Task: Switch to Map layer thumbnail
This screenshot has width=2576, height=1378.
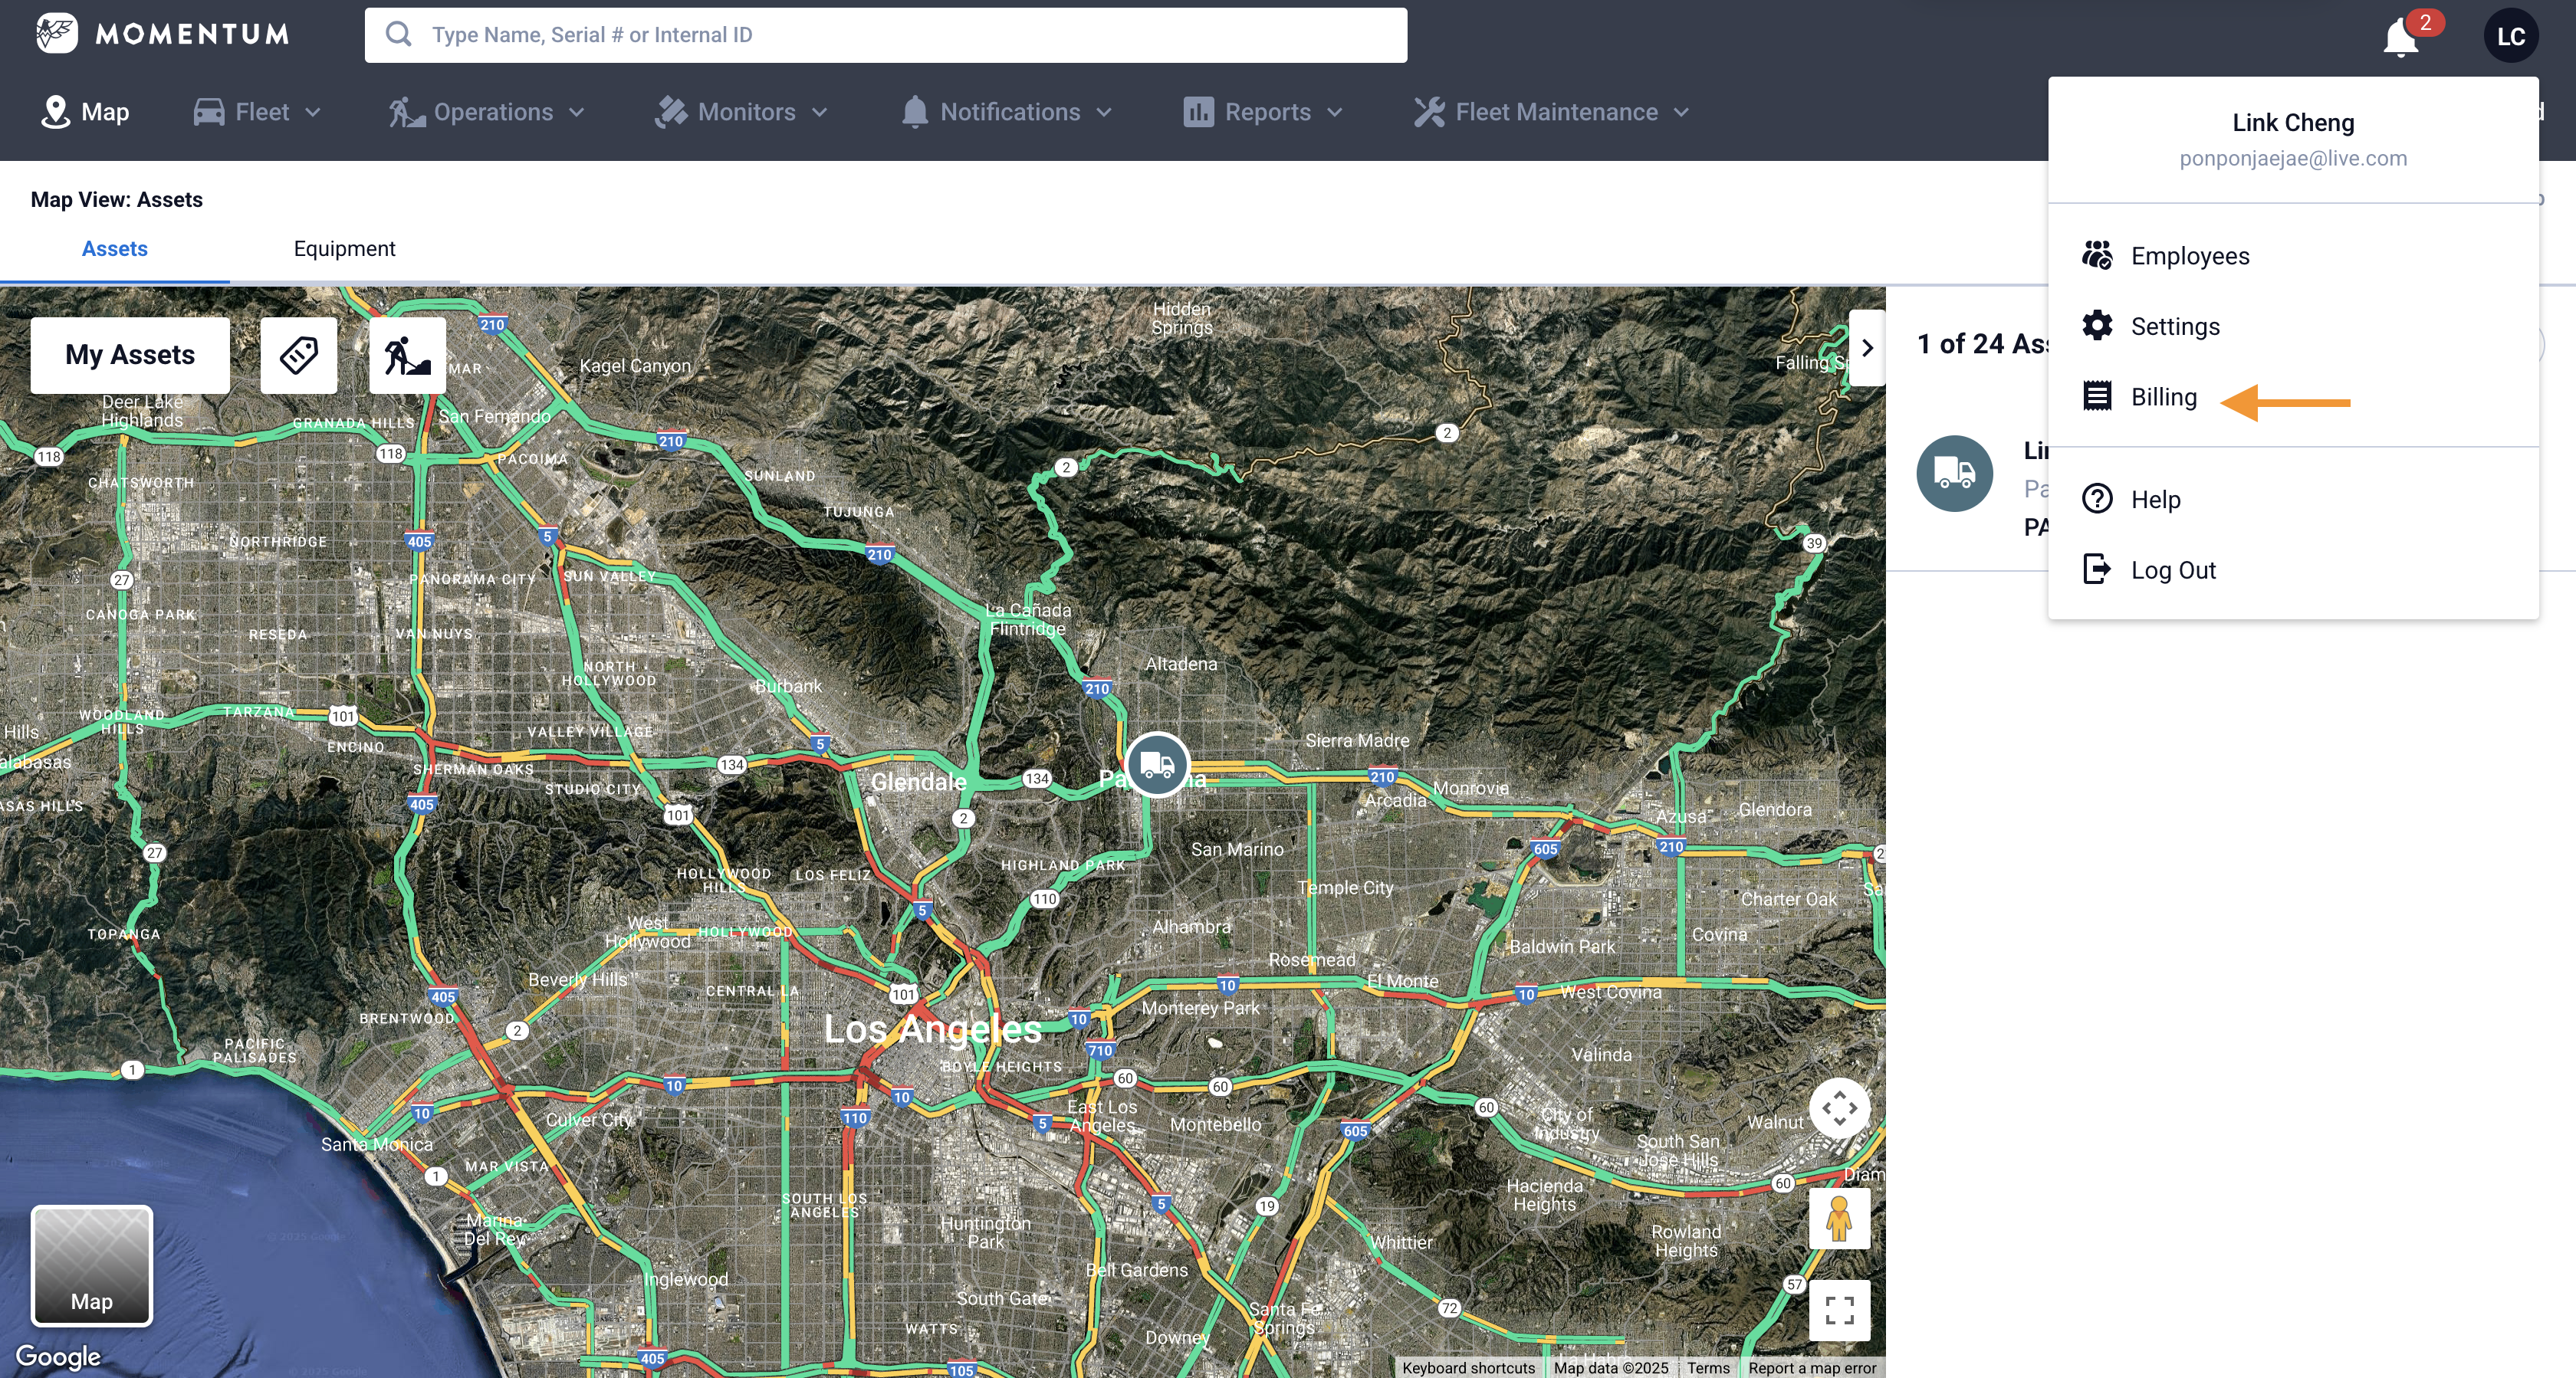Action: (92, 1265)
